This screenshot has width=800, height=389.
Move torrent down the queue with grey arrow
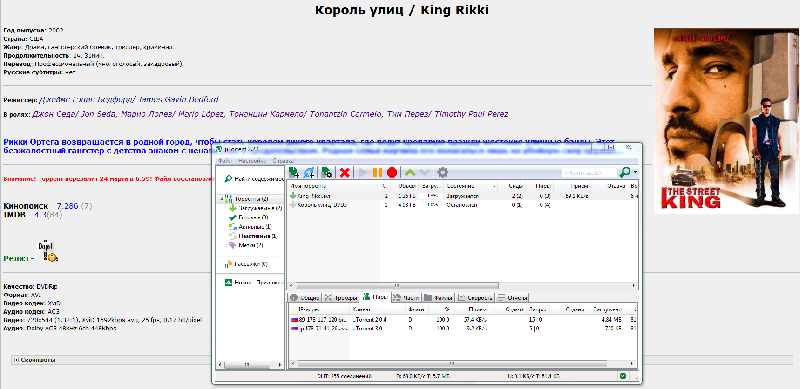424,173
